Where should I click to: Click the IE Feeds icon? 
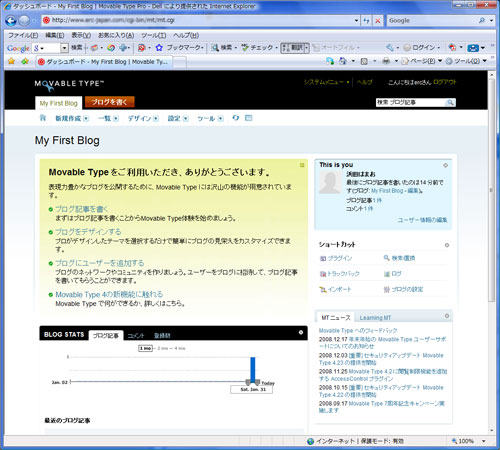pos(364,61)
